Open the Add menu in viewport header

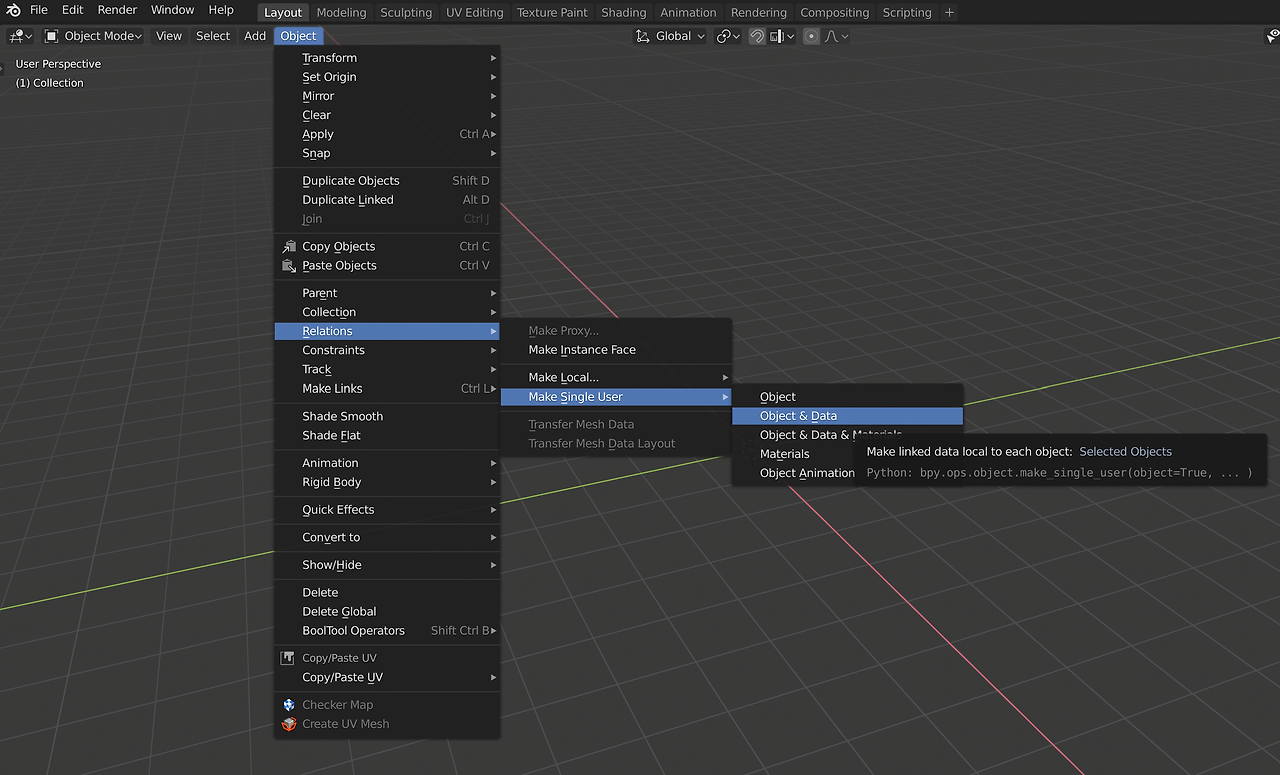255,36
